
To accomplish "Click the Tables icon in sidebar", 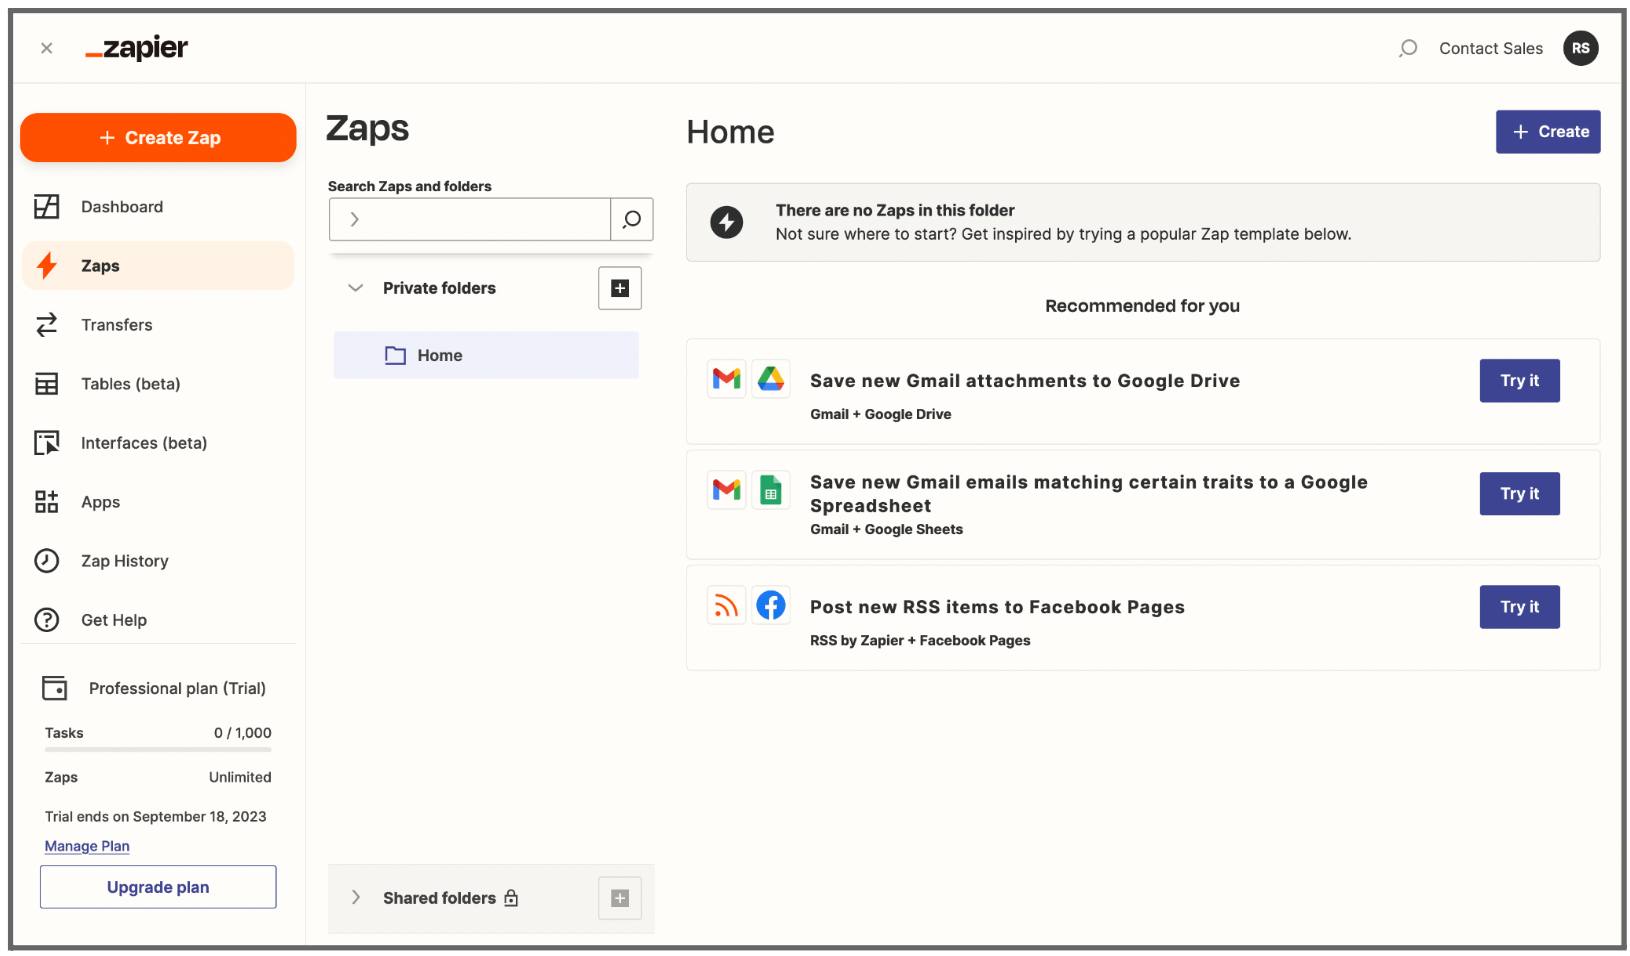I will coord(47,384).
